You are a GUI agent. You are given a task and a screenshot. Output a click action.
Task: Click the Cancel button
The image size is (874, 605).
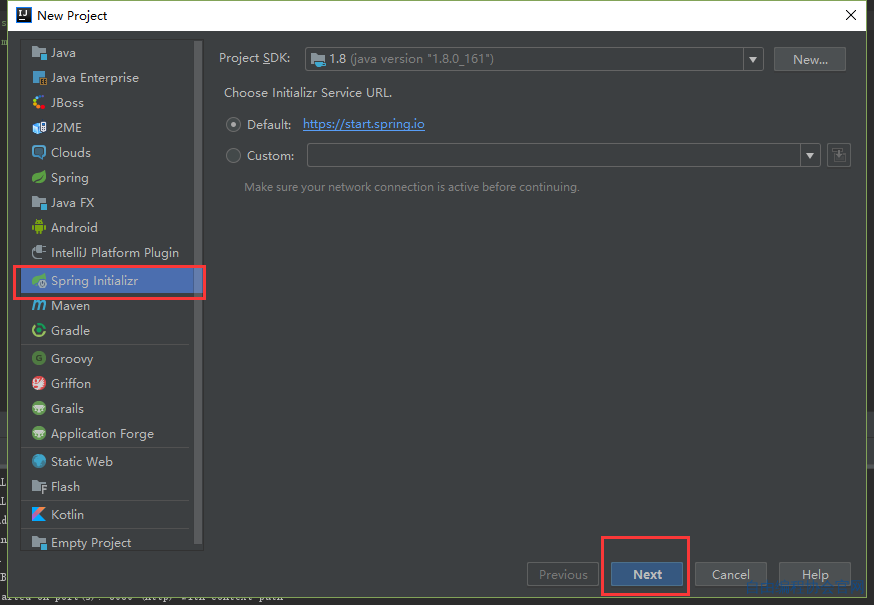coord(731,574)
